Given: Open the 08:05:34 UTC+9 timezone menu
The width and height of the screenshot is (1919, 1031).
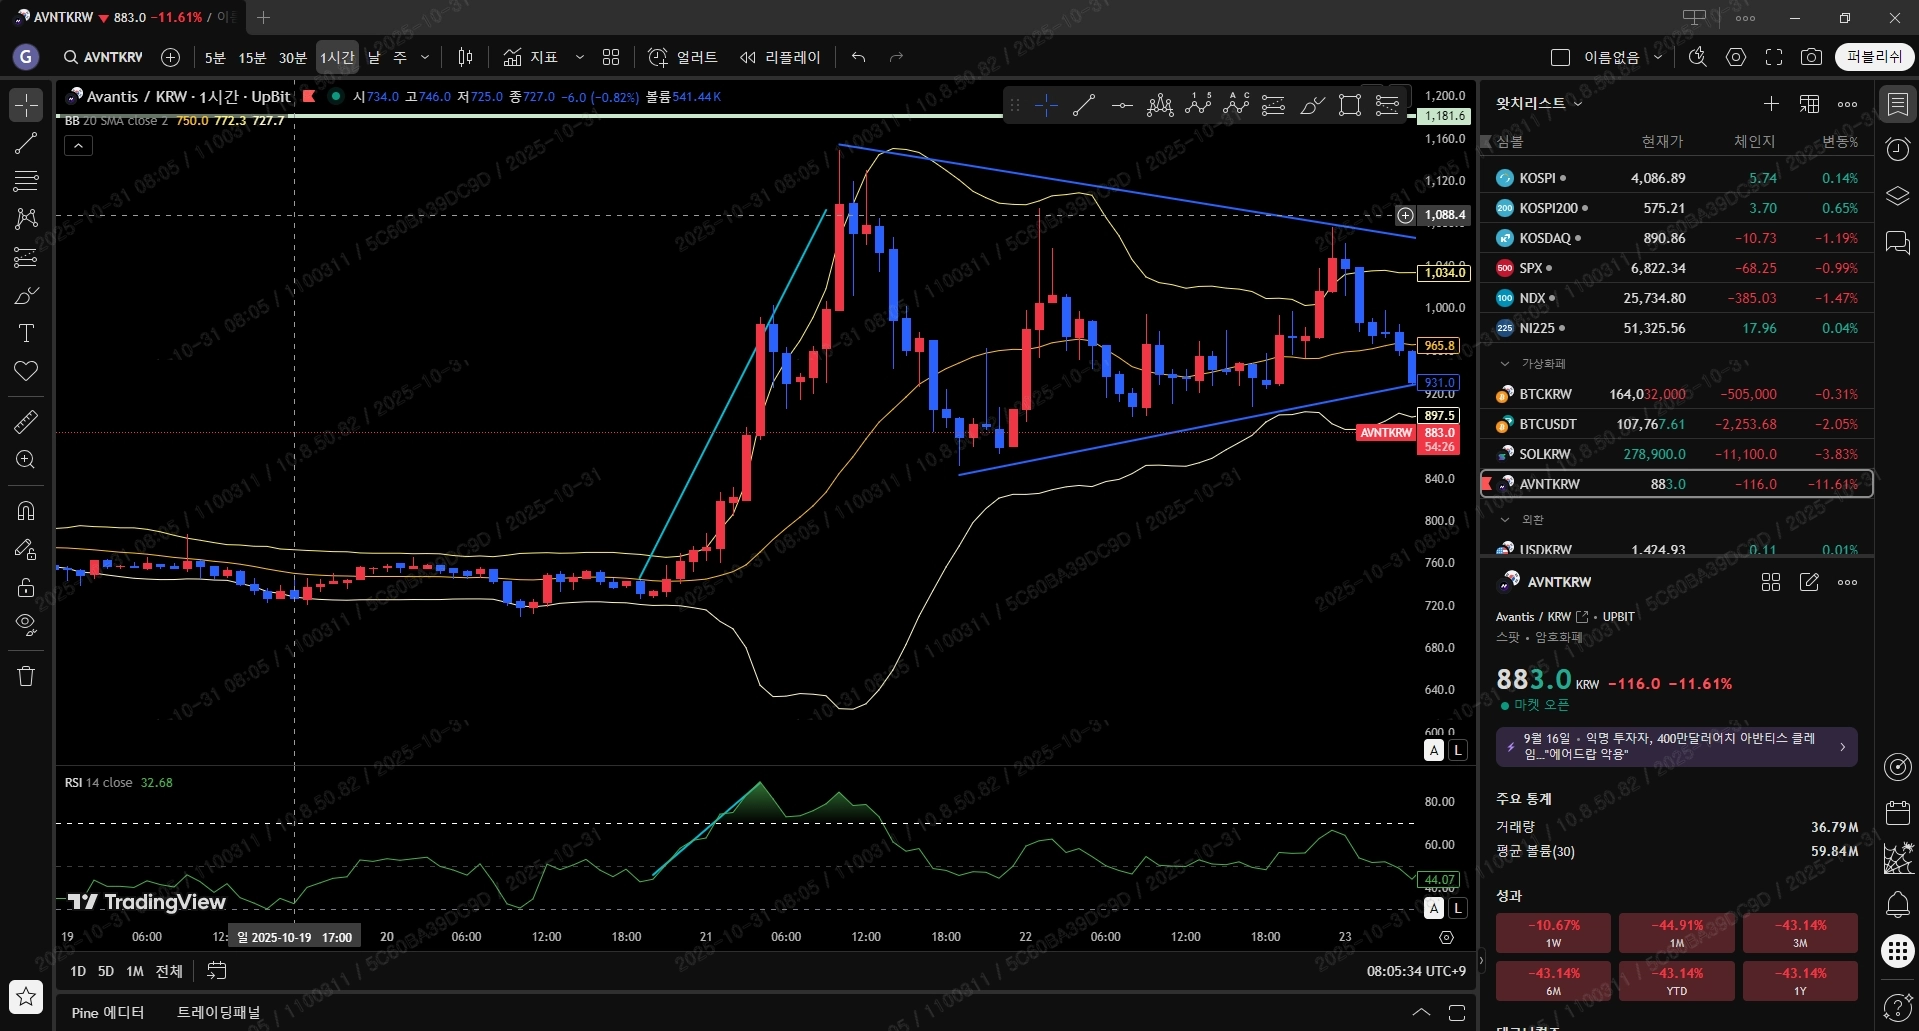Looking at the screenshot, I should [1416, 971].
